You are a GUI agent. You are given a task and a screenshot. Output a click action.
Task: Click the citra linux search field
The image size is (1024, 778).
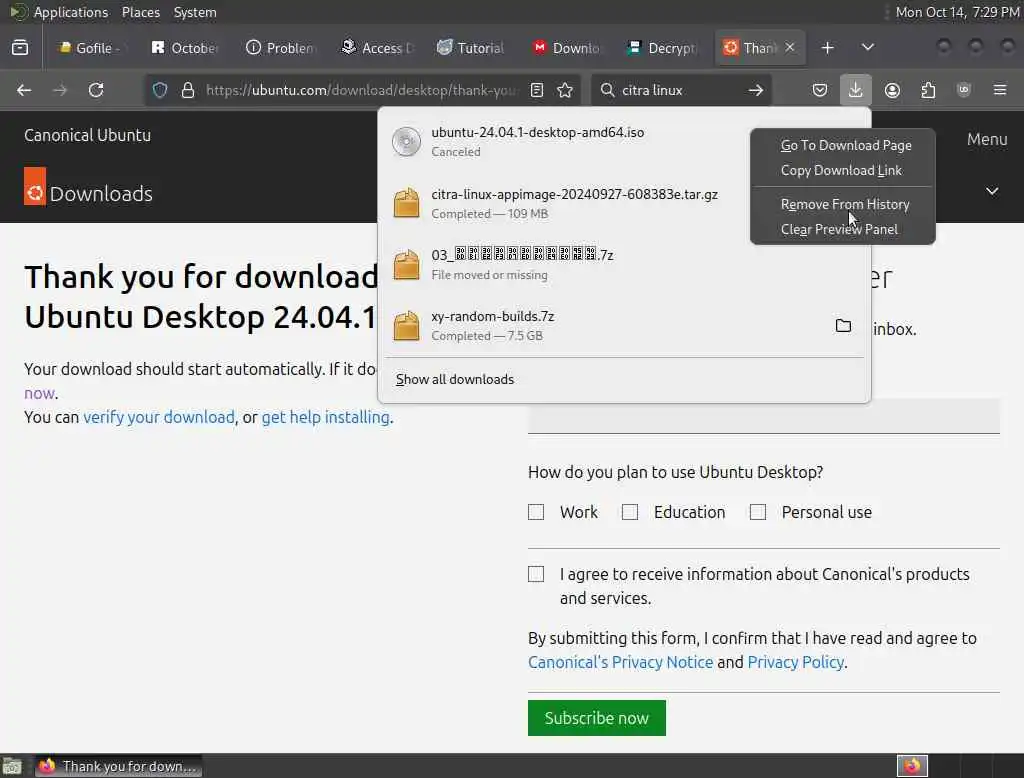(x=679, y=90)
